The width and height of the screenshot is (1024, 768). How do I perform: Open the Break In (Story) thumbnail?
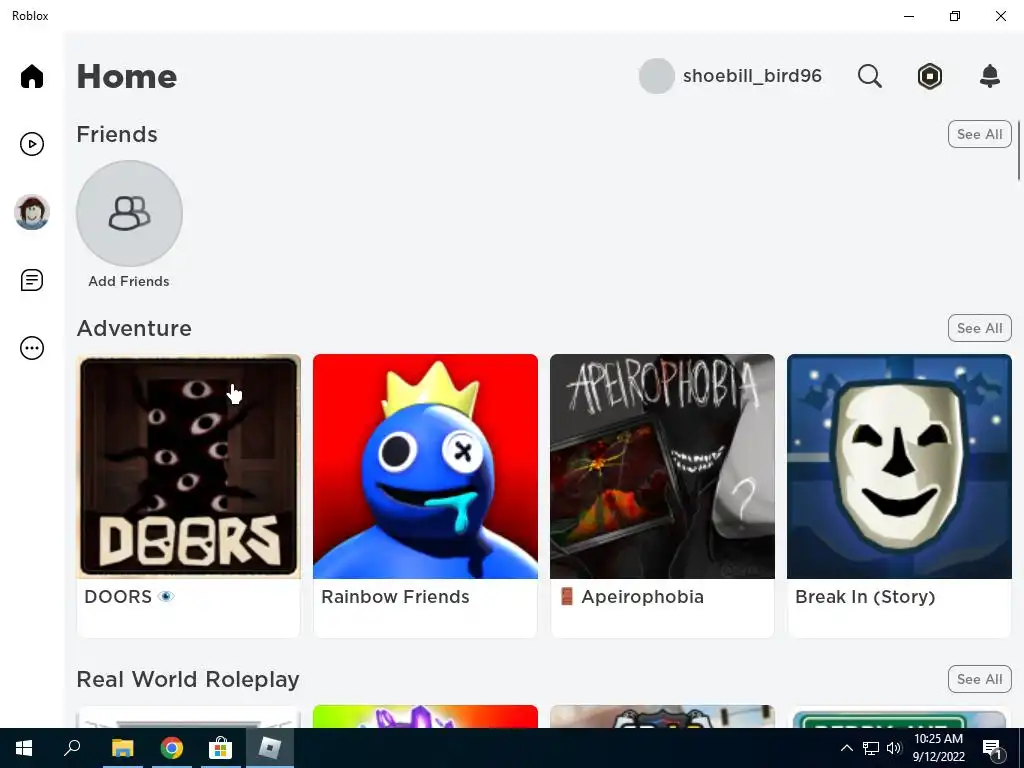(x=899, y=466)
